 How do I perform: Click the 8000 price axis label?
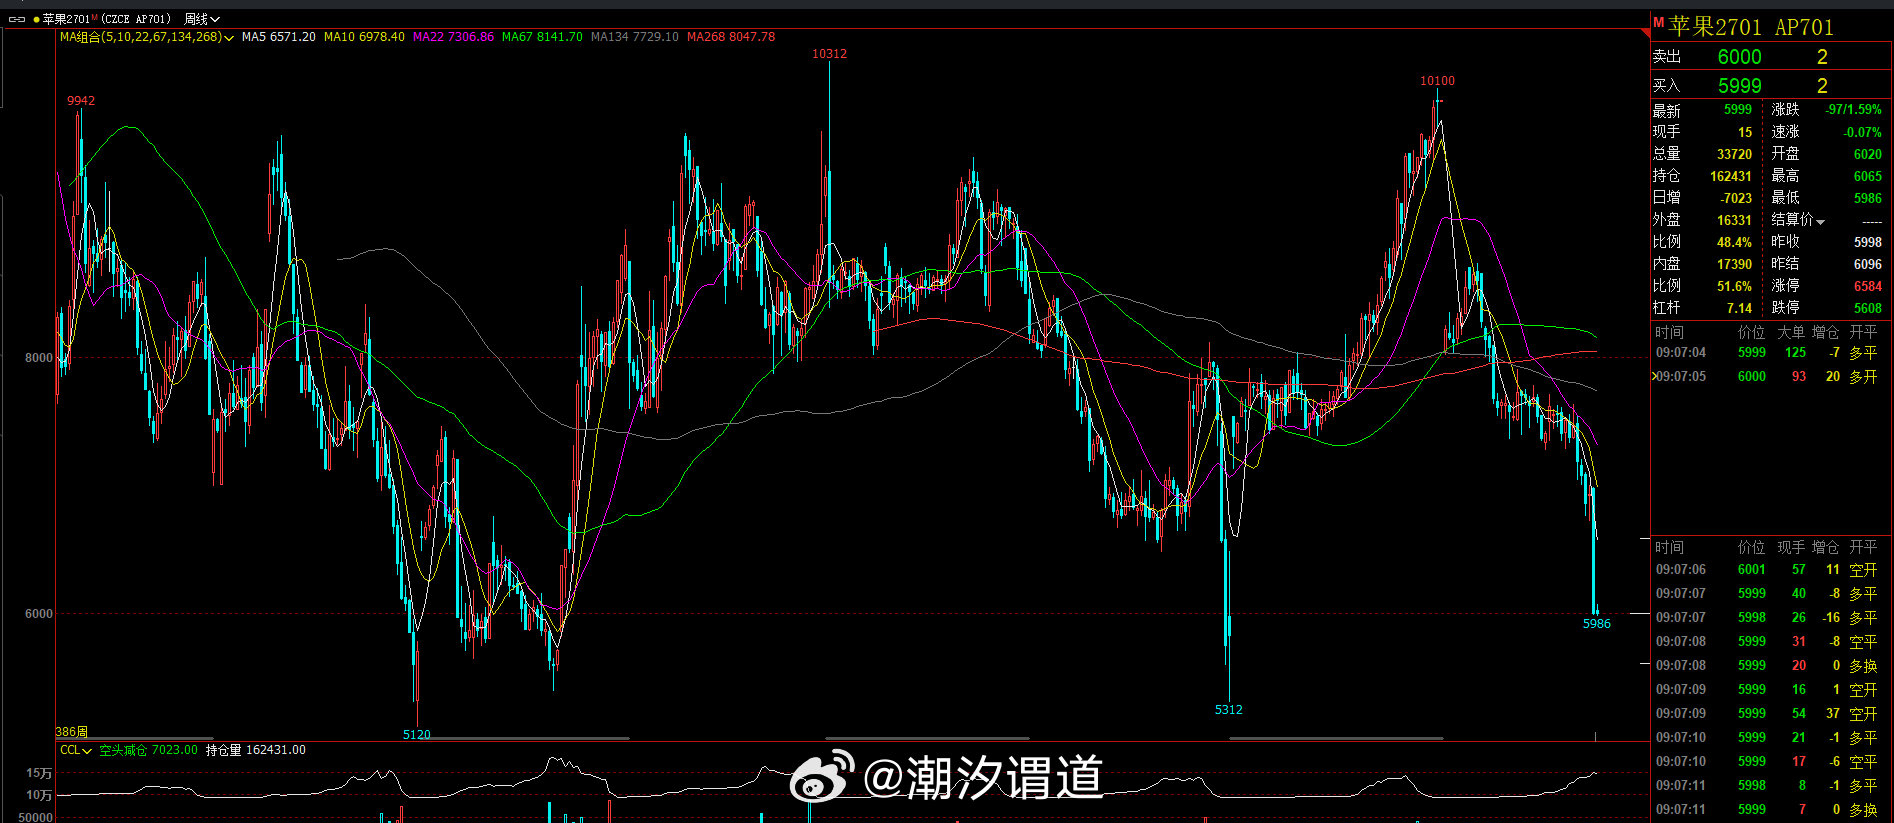(39, 358)
